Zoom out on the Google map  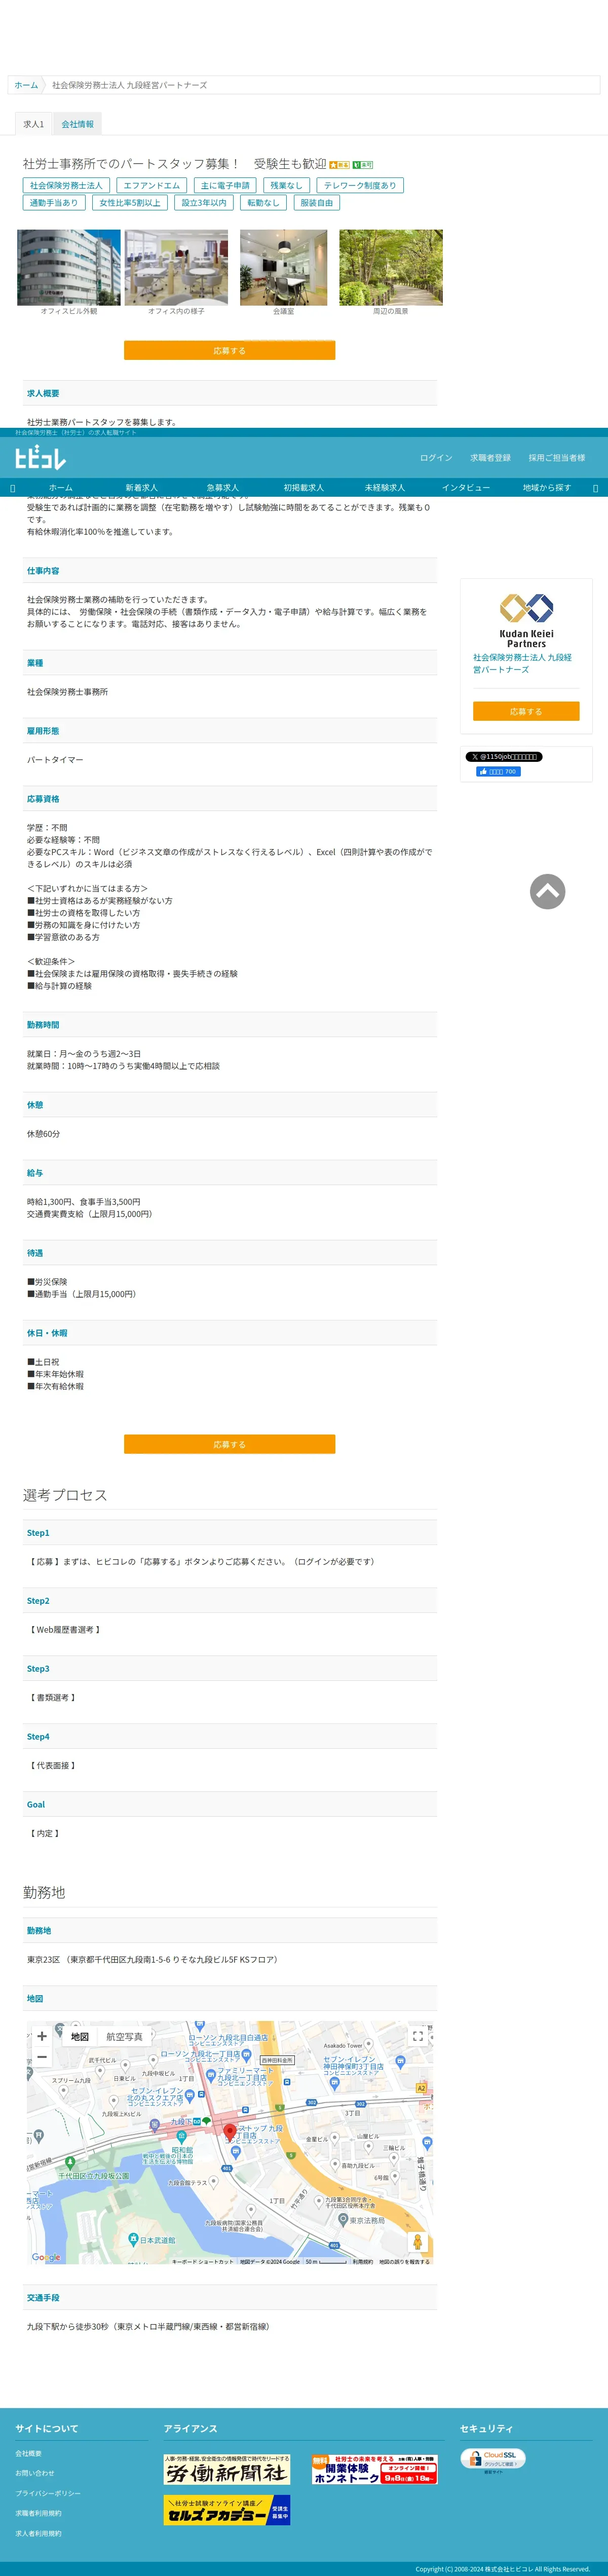tap(42, 2057)
